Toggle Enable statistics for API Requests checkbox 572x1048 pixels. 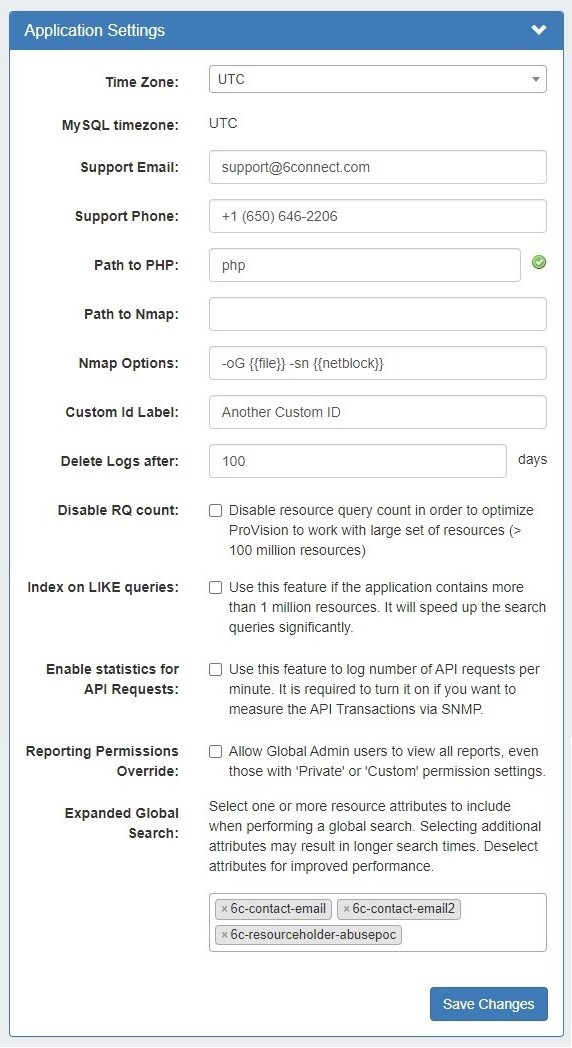coord(215,670)
